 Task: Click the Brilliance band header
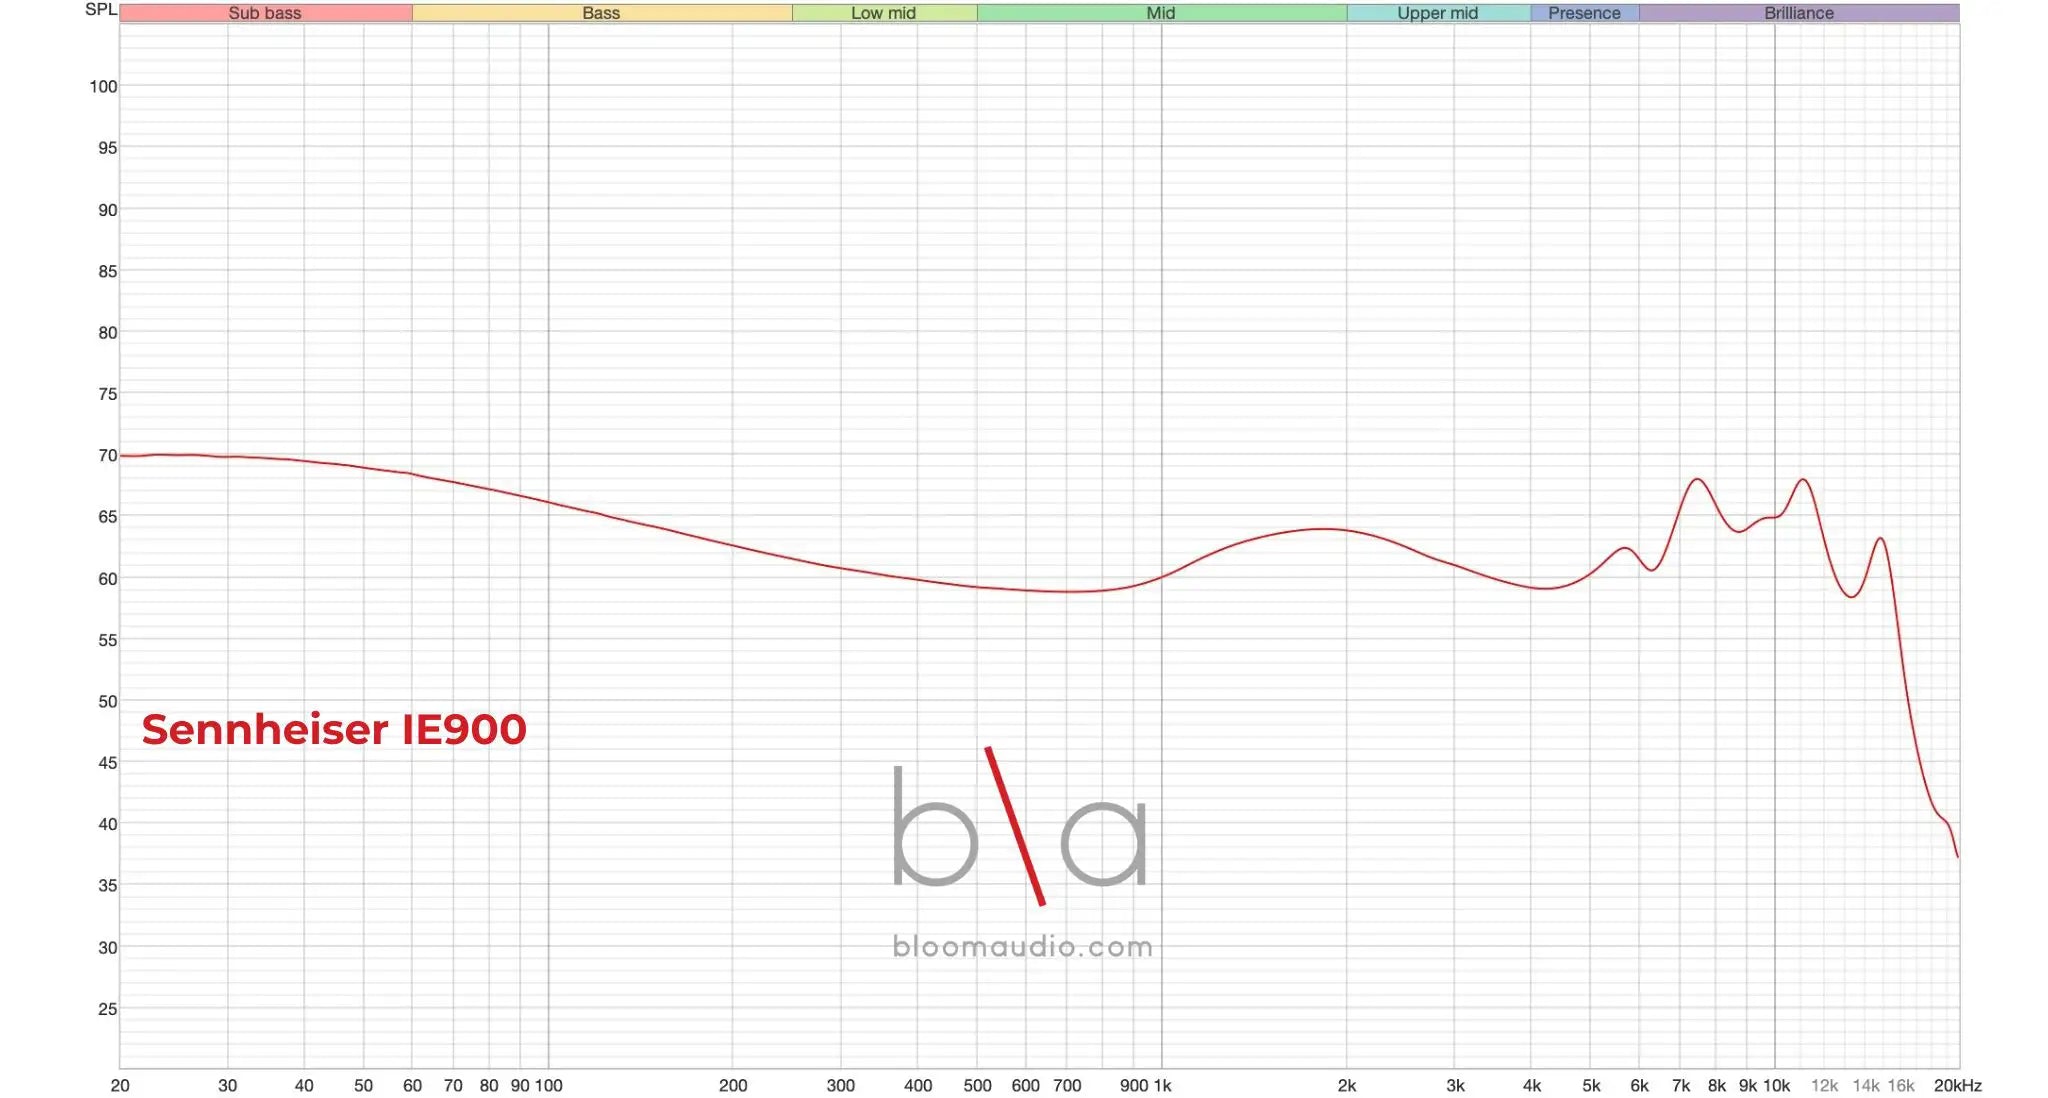coord(1798,13)
